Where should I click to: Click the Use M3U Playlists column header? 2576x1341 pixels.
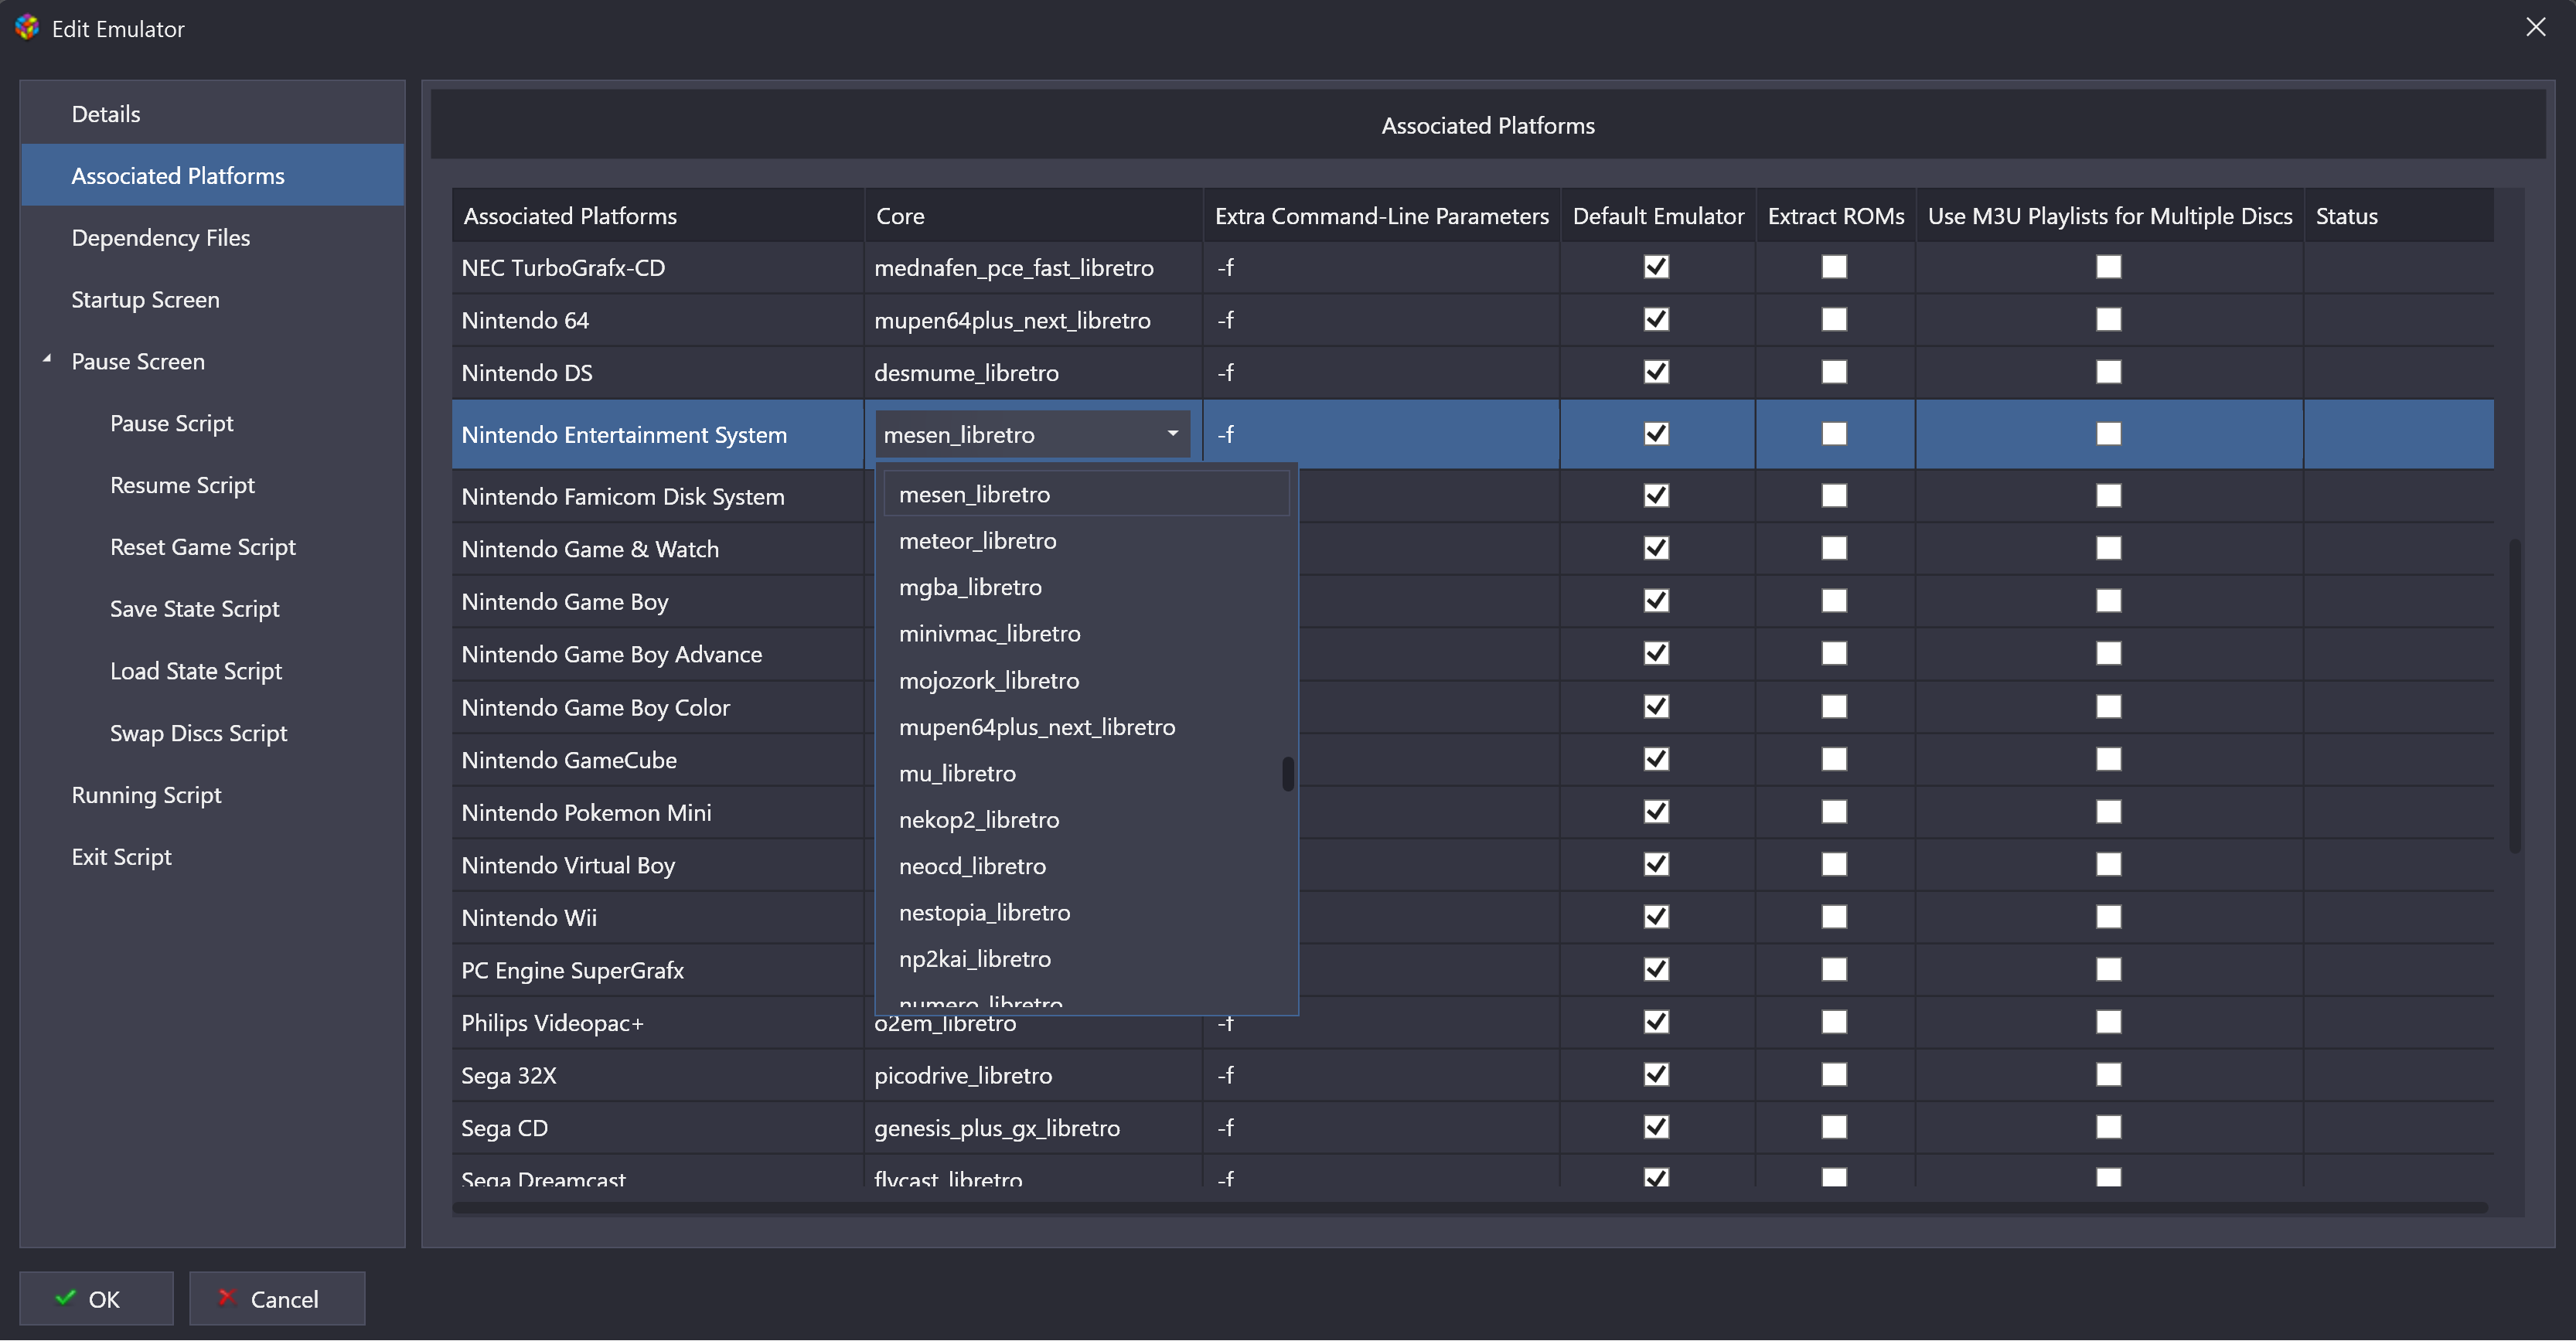pos(2110,216)
